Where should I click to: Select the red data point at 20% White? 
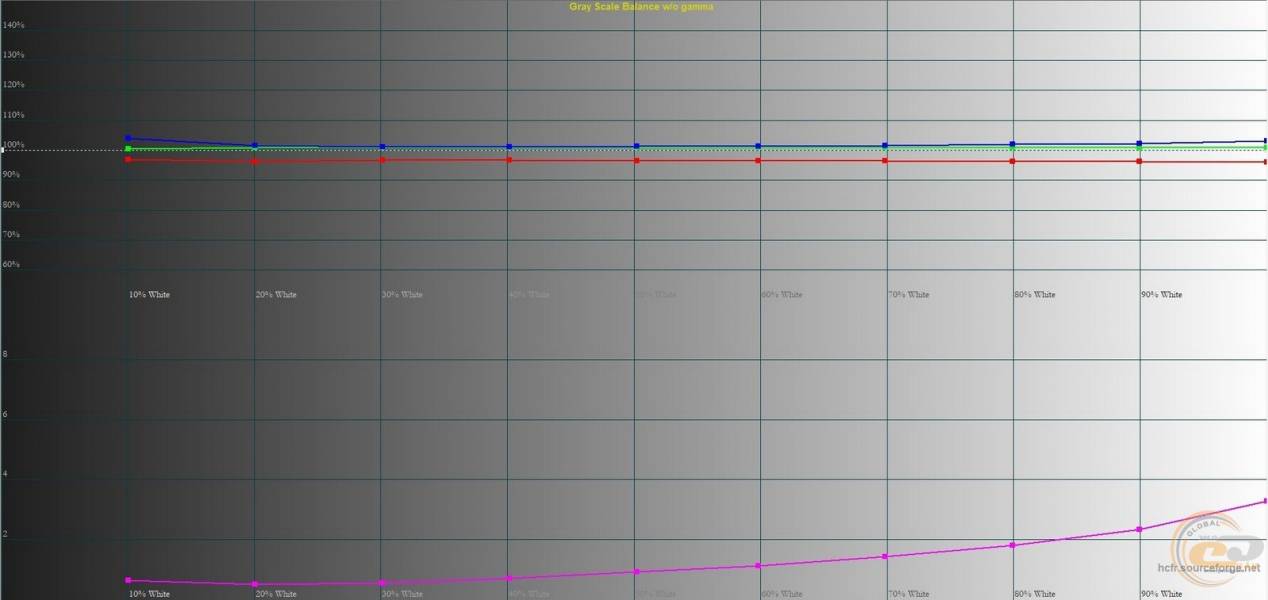(x=255, y=161)
